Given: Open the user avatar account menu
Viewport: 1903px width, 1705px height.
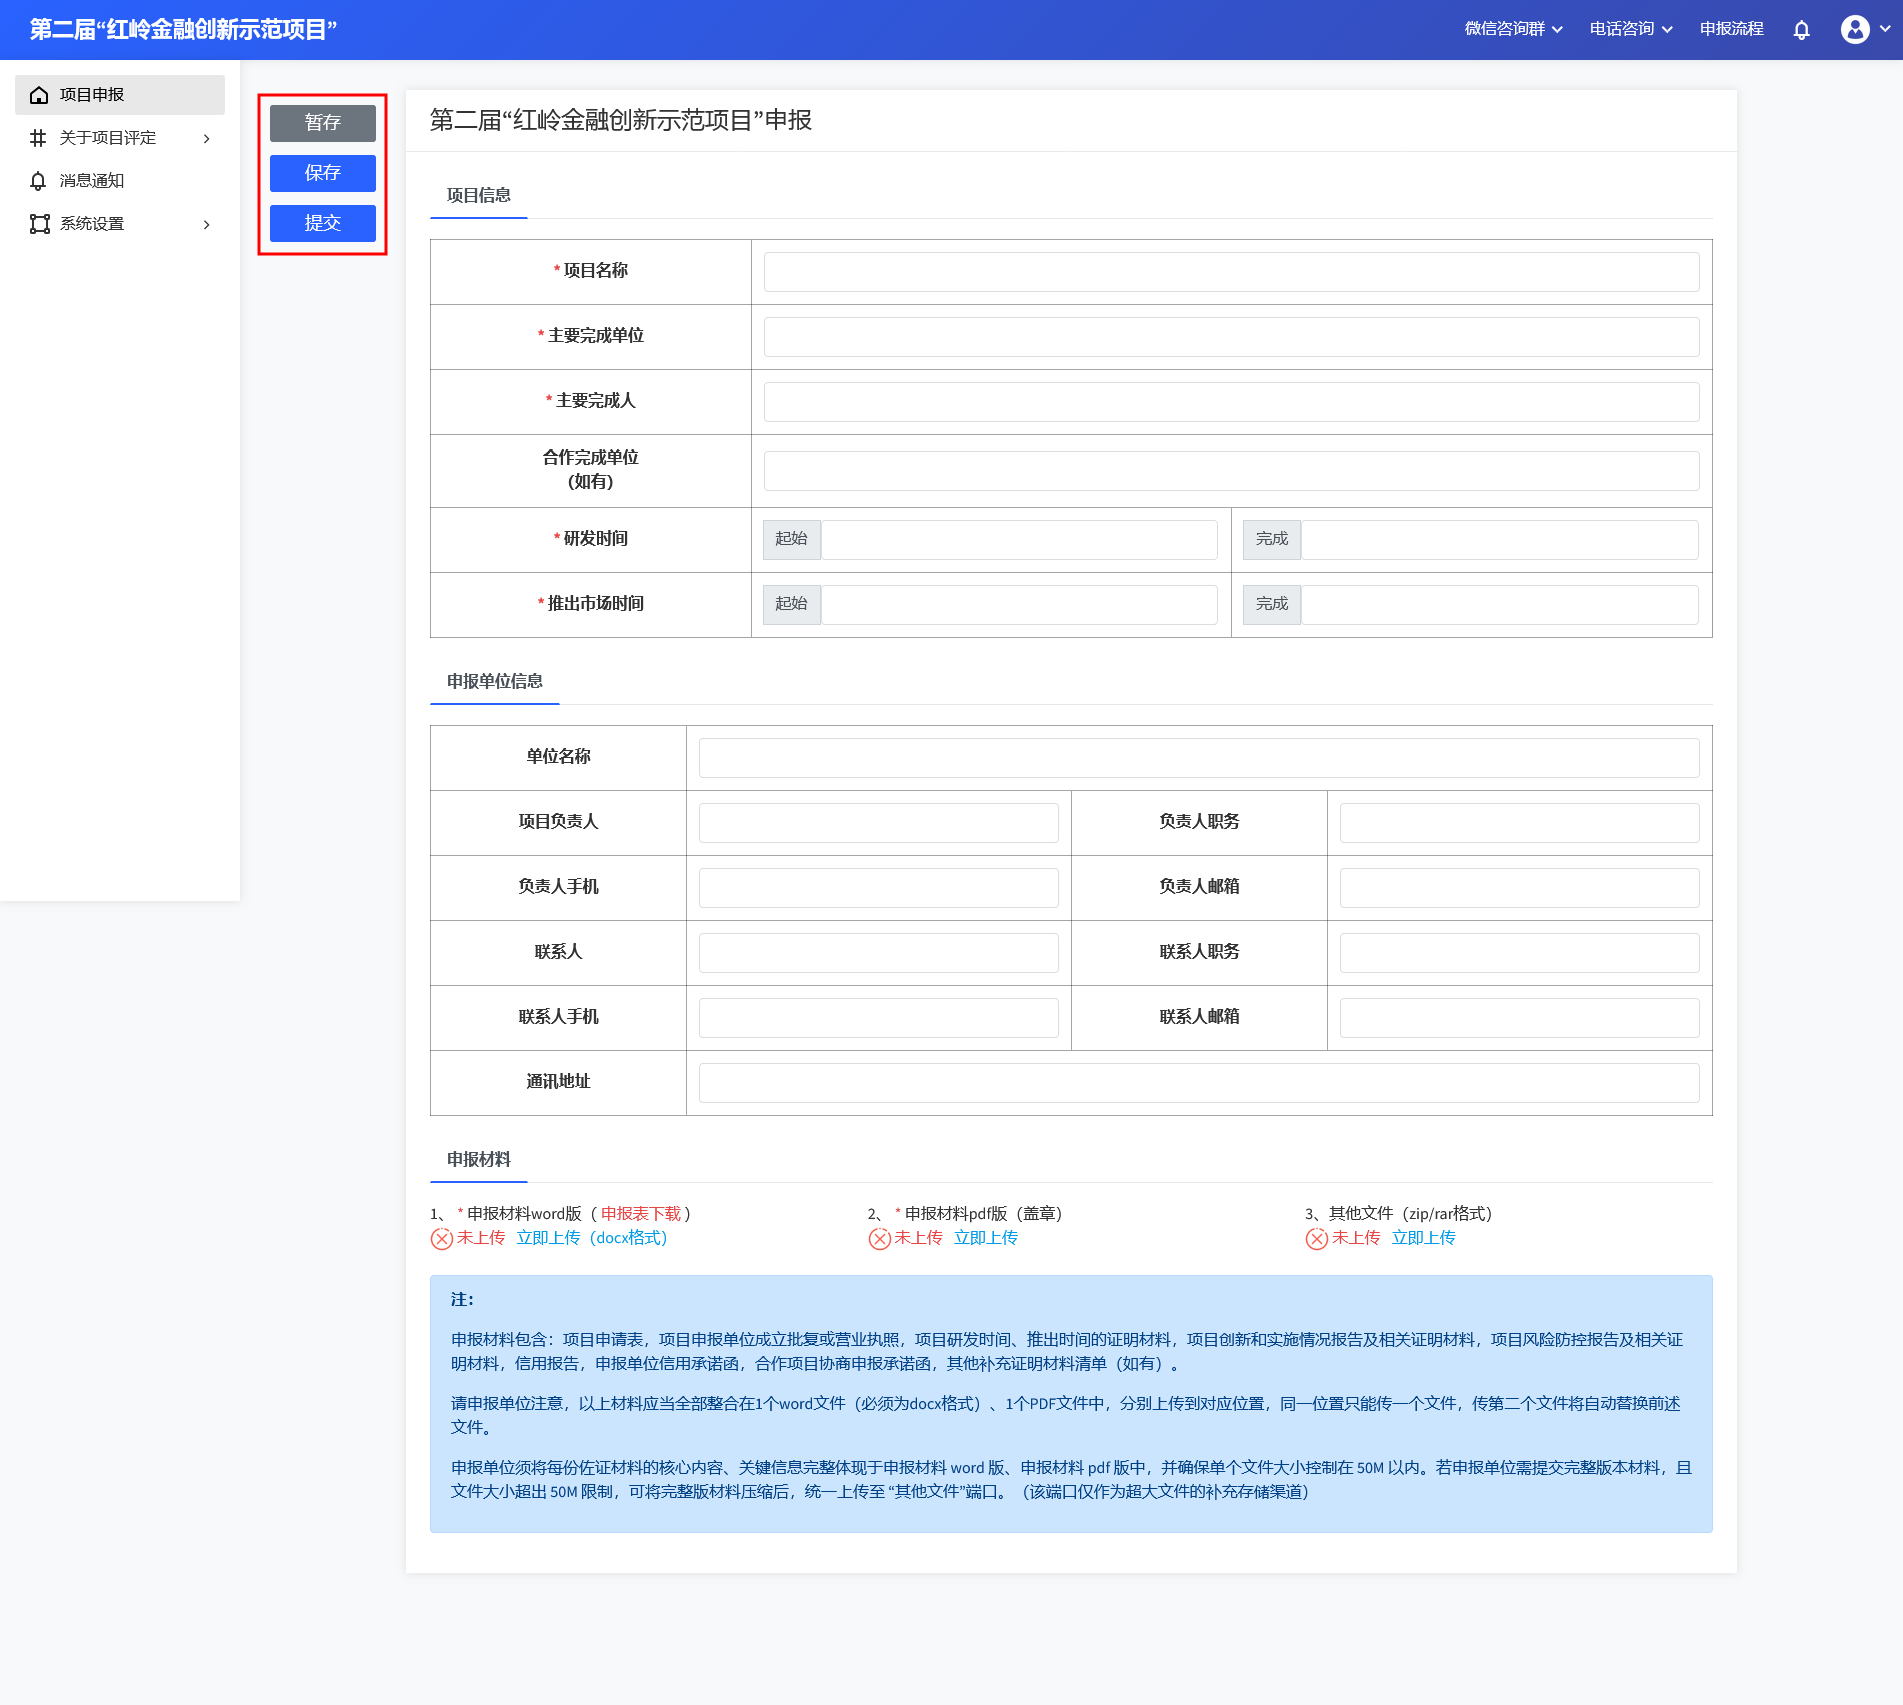Looking at the screenshot, I should pyautogui.click(x=1855, y=30).
